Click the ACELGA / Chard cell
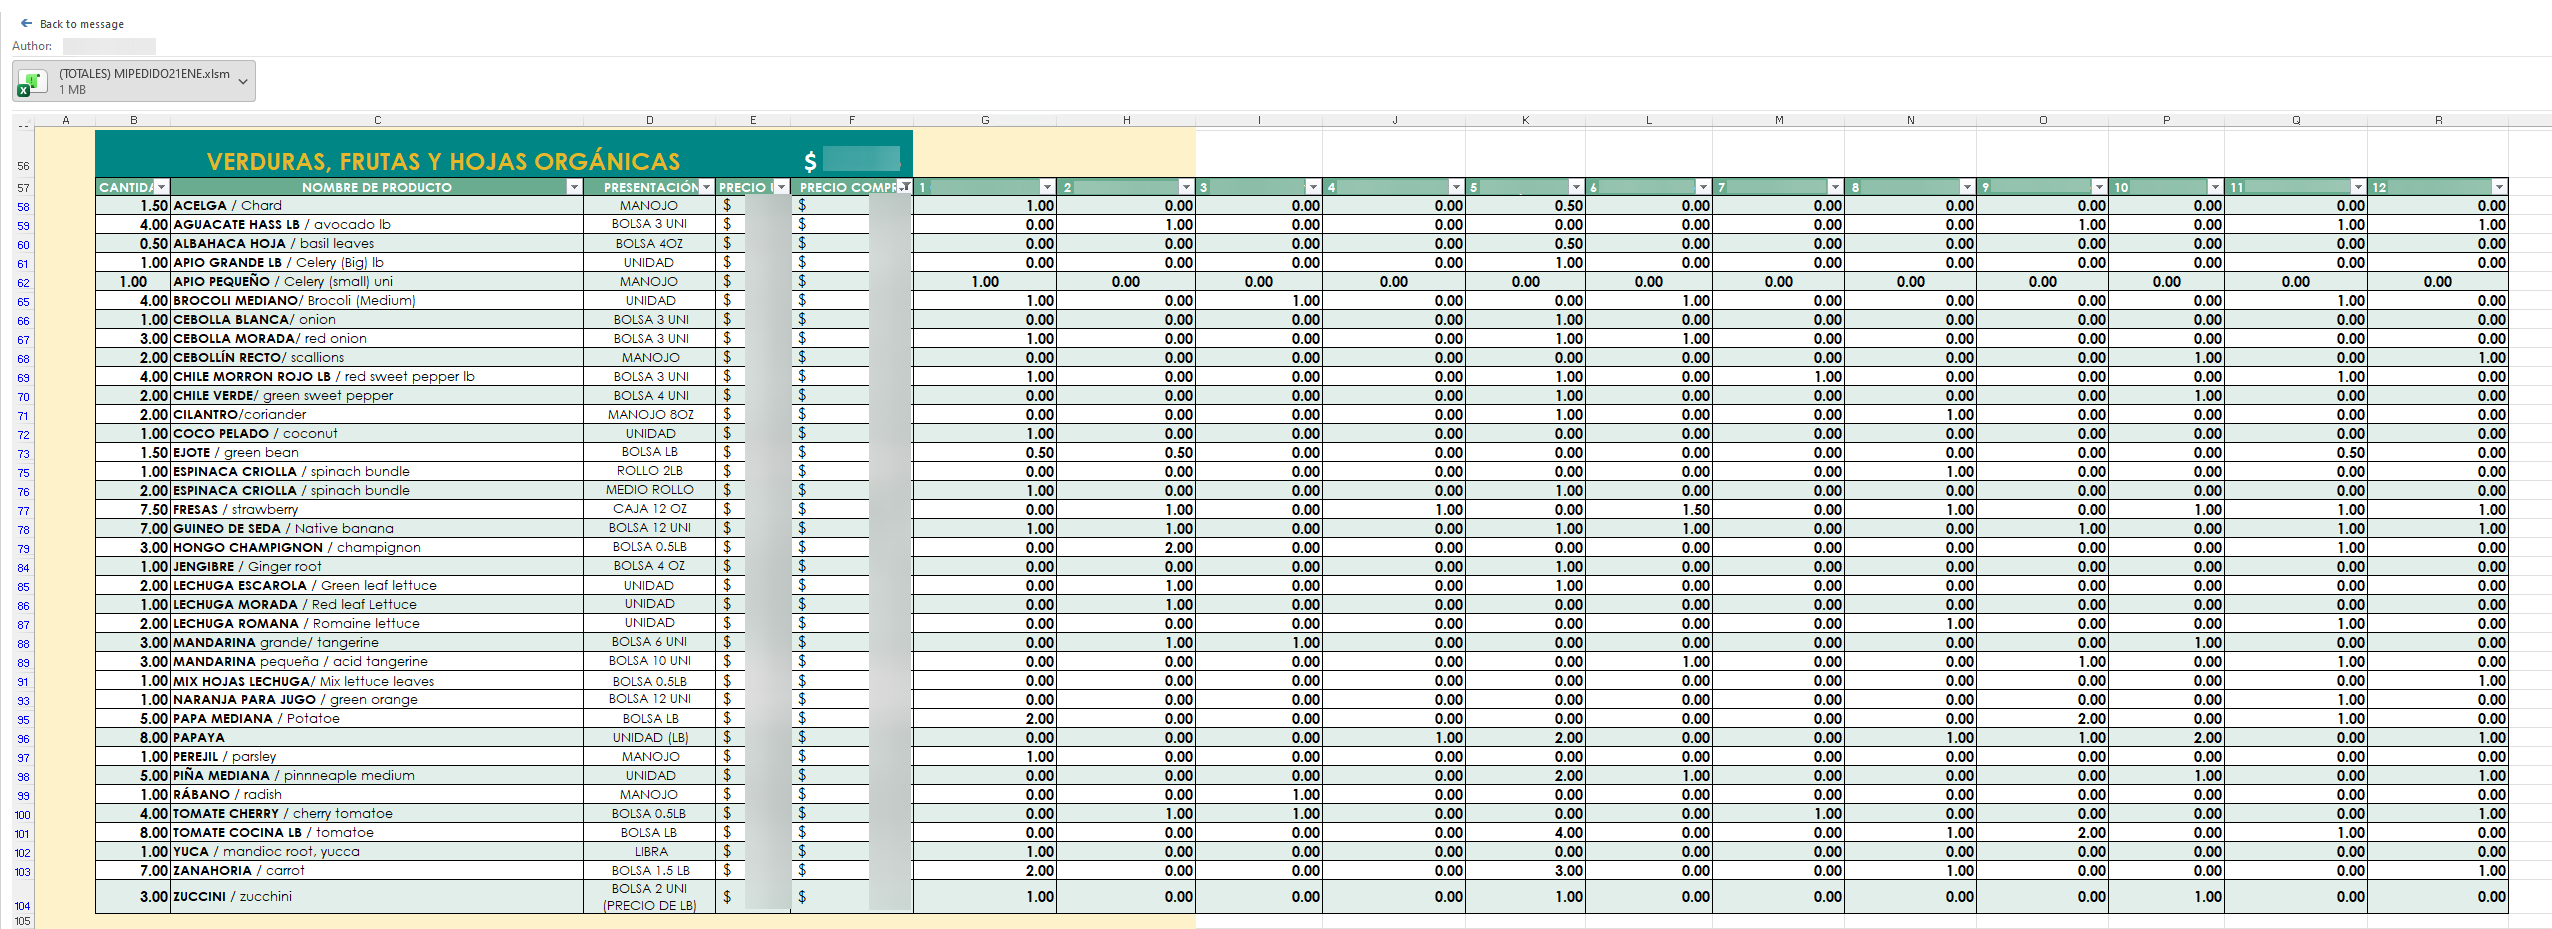Image resolution: width=2552 pixels, height=929 pixels. pyautogui.click(x=377, y=206)
